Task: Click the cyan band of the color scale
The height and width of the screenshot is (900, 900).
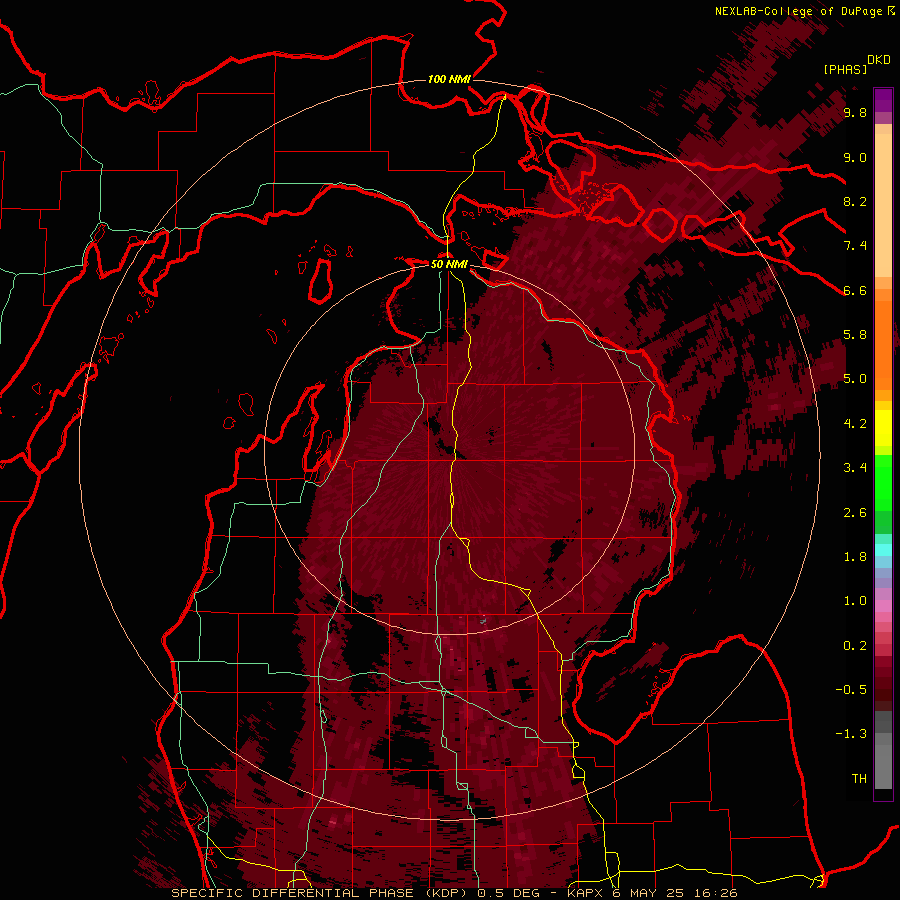Action: [883, 550]
